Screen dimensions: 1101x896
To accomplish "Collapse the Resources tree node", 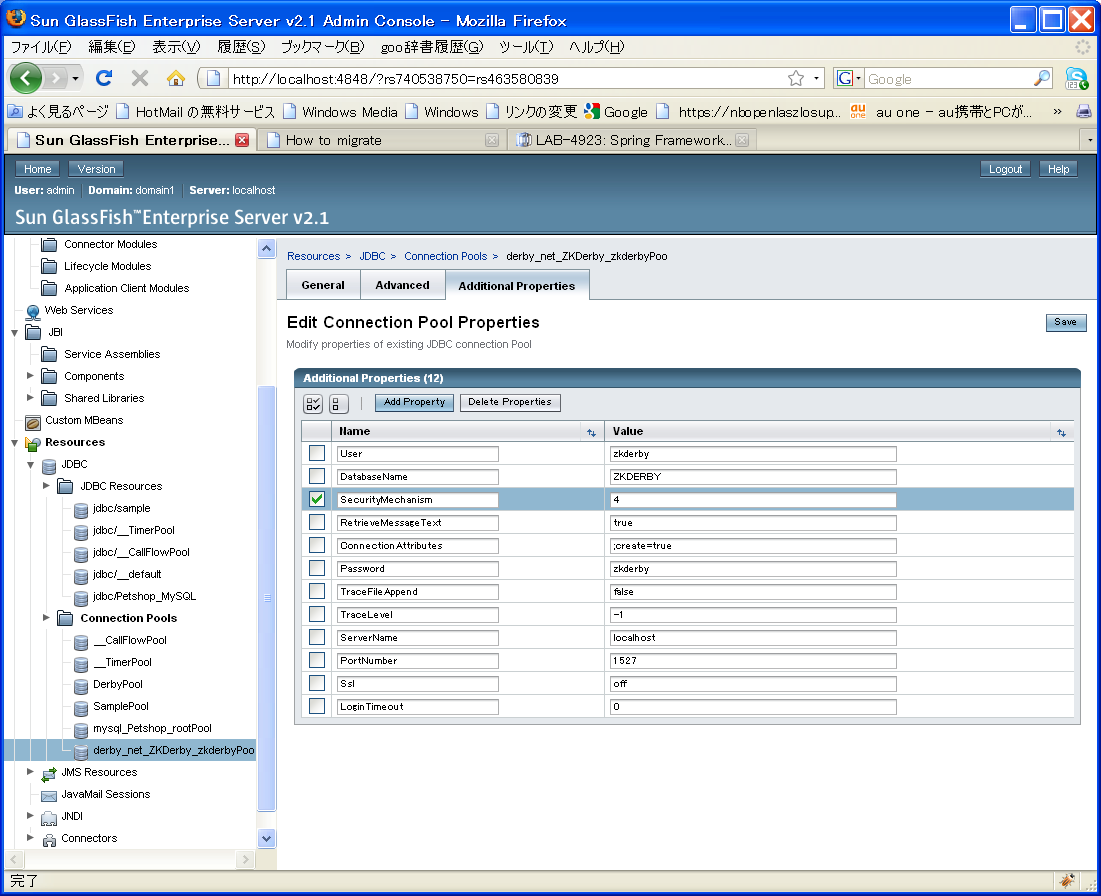I will (x=14, y=443).
